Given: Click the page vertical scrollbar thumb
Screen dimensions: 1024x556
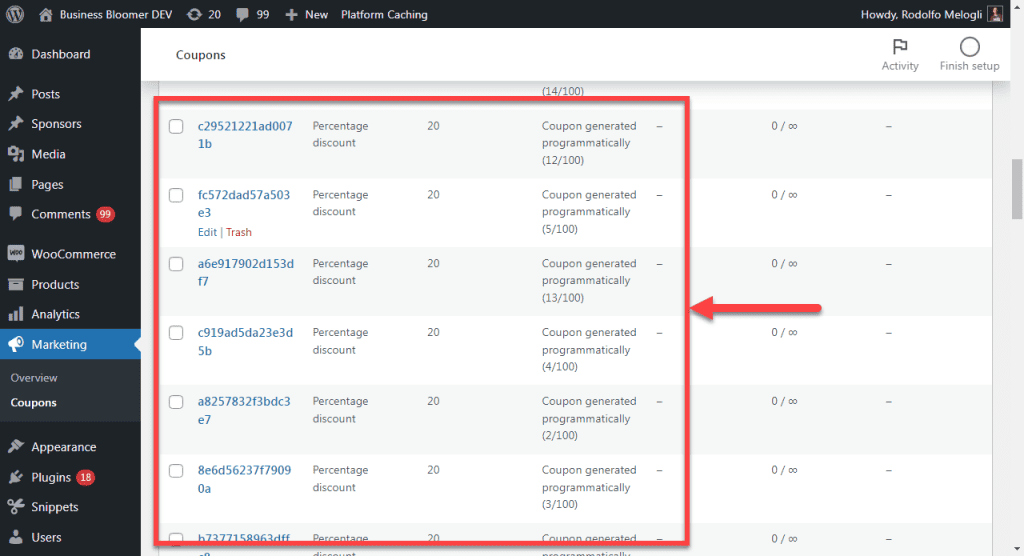Looking at the screenshot, I should pyautogui.click(x=1017, y=188).
